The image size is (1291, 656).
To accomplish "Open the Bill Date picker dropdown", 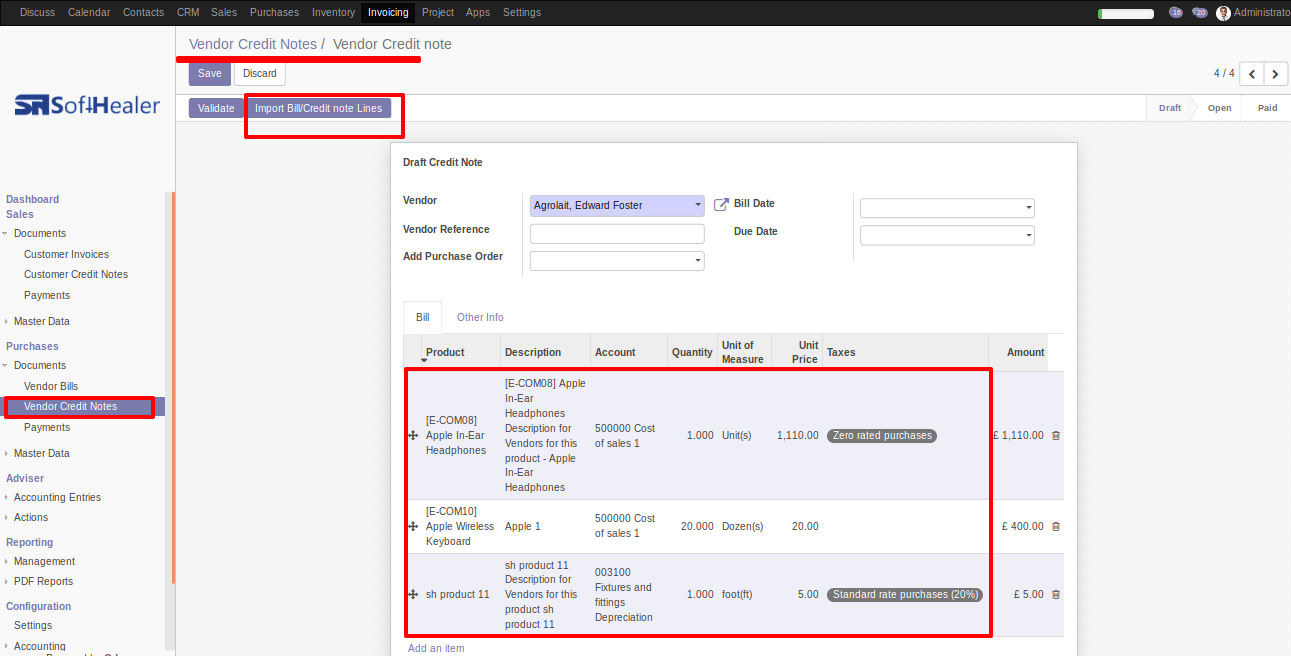I will [947, 208].
